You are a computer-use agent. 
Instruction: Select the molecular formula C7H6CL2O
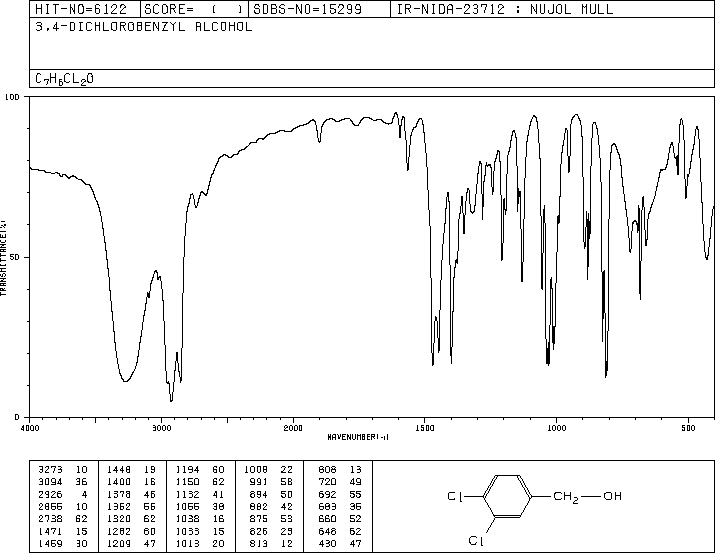tap(64, 79)
